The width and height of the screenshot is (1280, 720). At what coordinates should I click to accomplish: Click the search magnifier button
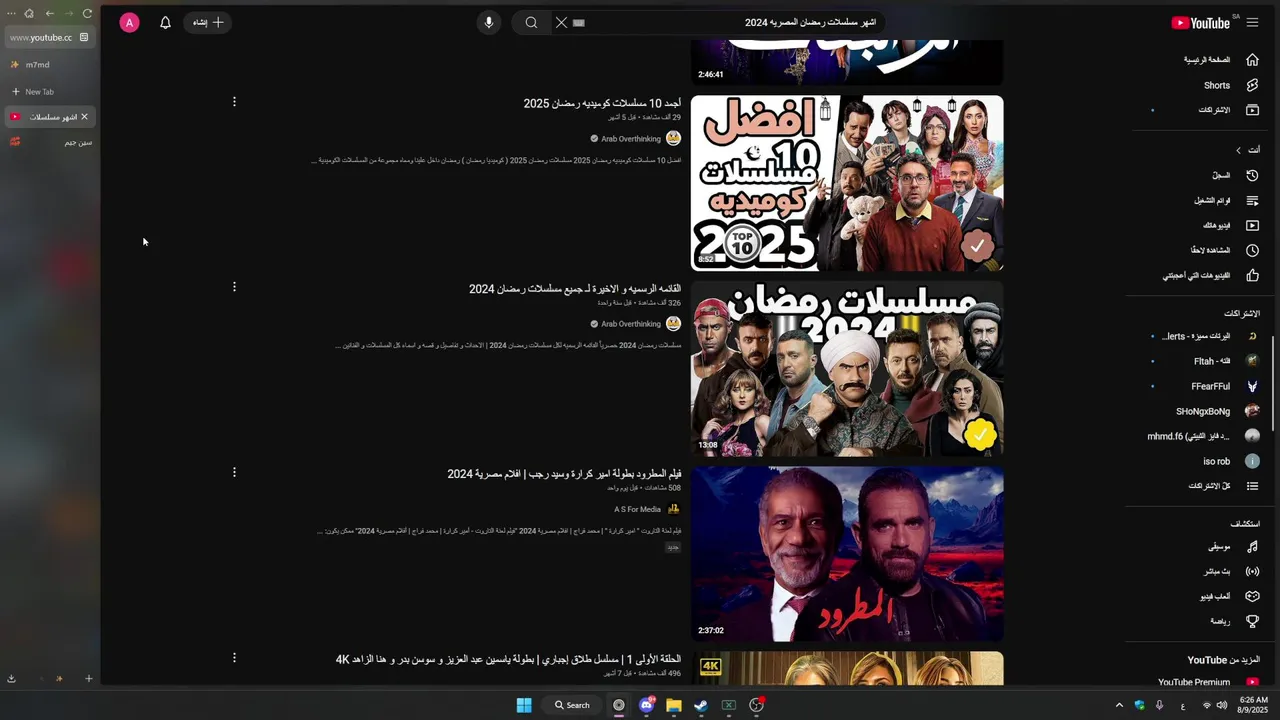(x=531, y=22)
